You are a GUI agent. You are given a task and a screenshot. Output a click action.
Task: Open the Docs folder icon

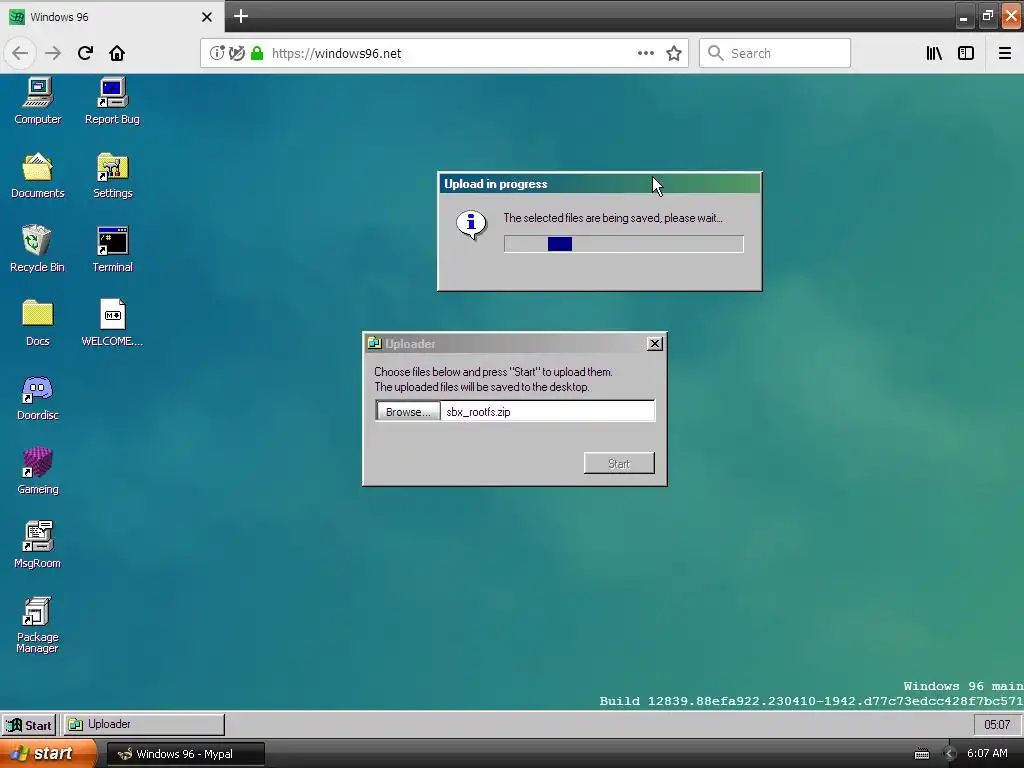point(37,323)
